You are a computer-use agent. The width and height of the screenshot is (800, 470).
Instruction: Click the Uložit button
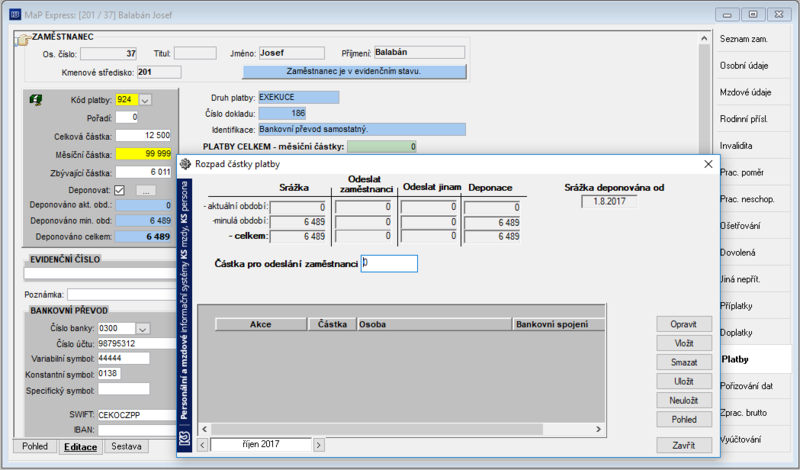click(684, 381)
